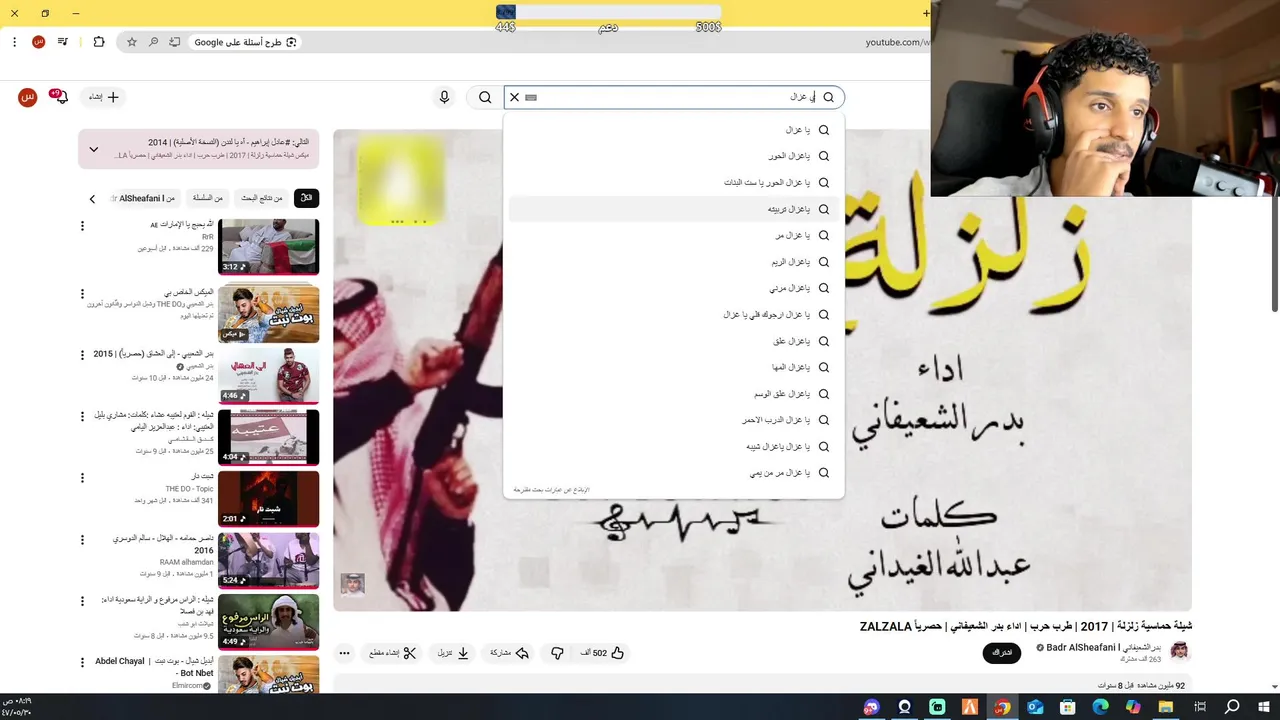Click the 'طرح أسئلة على Google' lens chip

pos(245,42)
